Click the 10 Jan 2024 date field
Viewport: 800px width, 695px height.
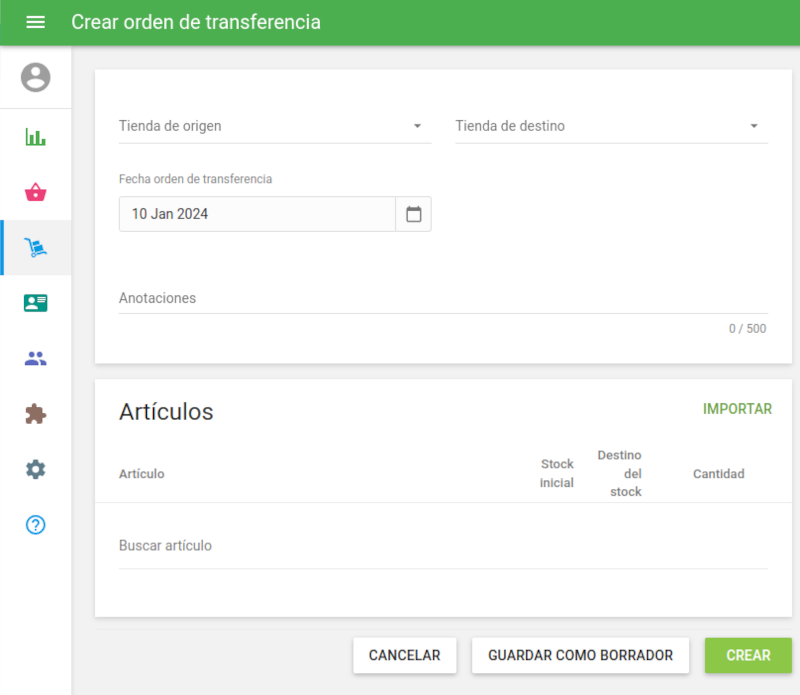[x=250, y=213]
